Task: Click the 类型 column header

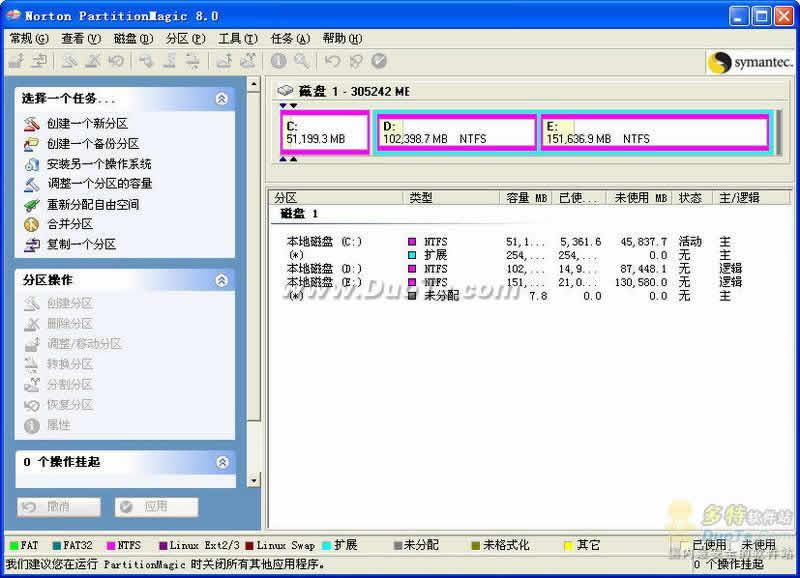Action: [x=452, y=197]
